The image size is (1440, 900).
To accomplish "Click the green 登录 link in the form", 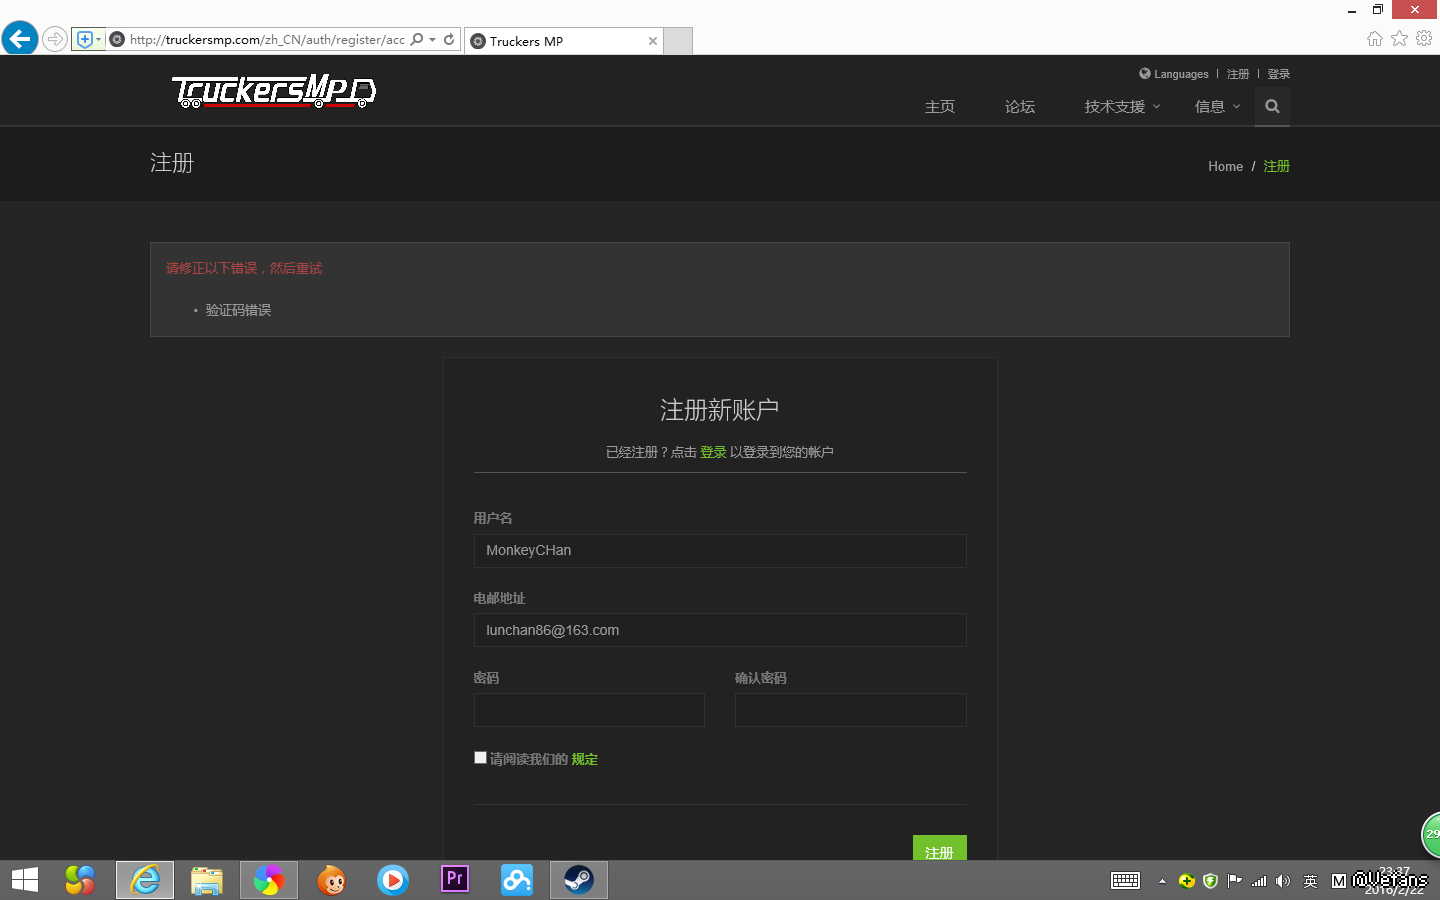I will [x=713, y=452].
